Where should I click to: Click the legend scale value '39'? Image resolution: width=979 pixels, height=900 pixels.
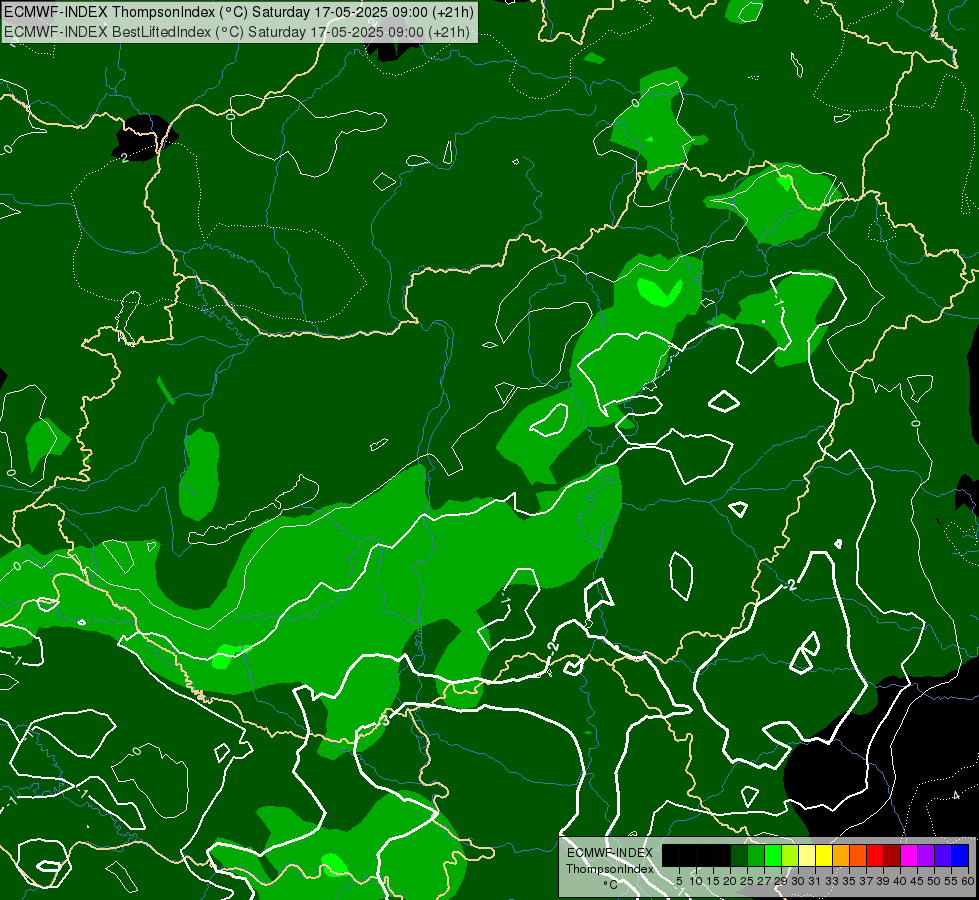tap(883, 881)
